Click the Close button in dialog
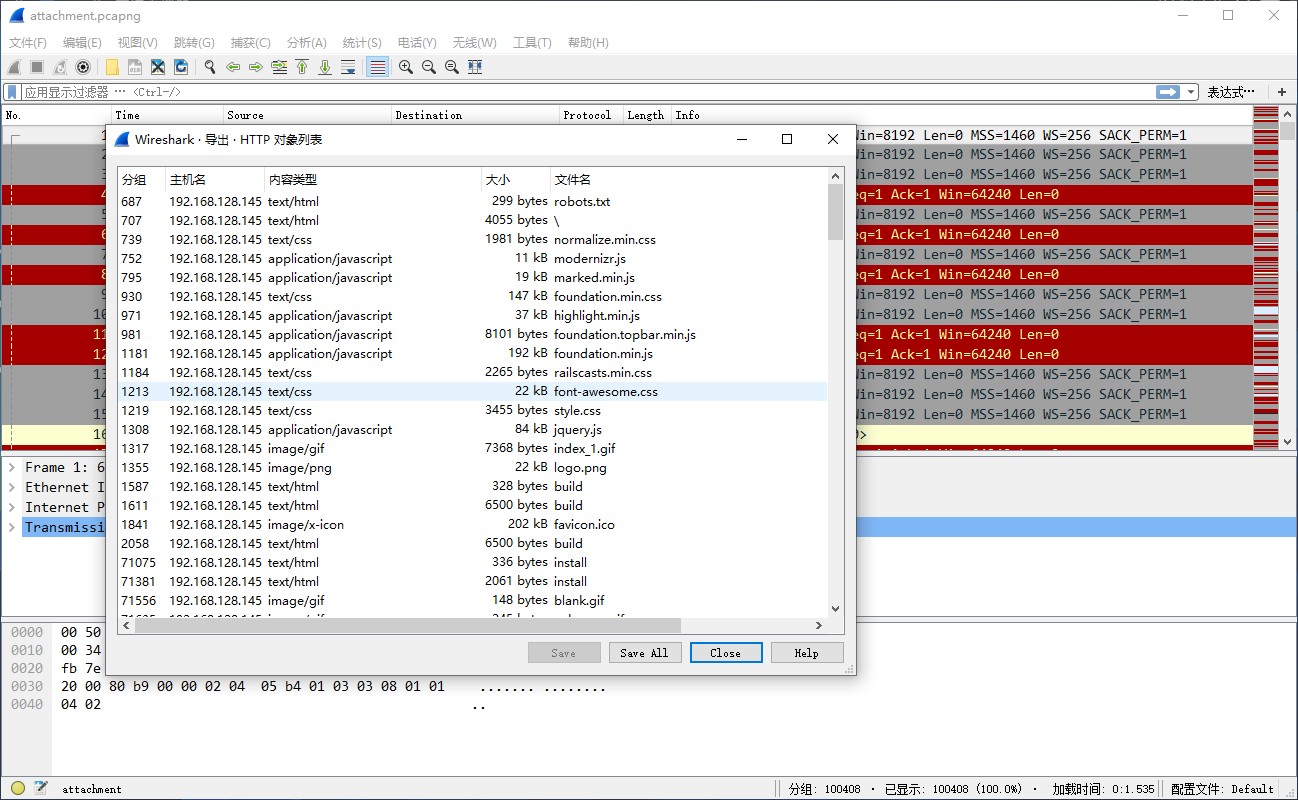Viewport: 1298px width, 800px height. tap(726, 653)
